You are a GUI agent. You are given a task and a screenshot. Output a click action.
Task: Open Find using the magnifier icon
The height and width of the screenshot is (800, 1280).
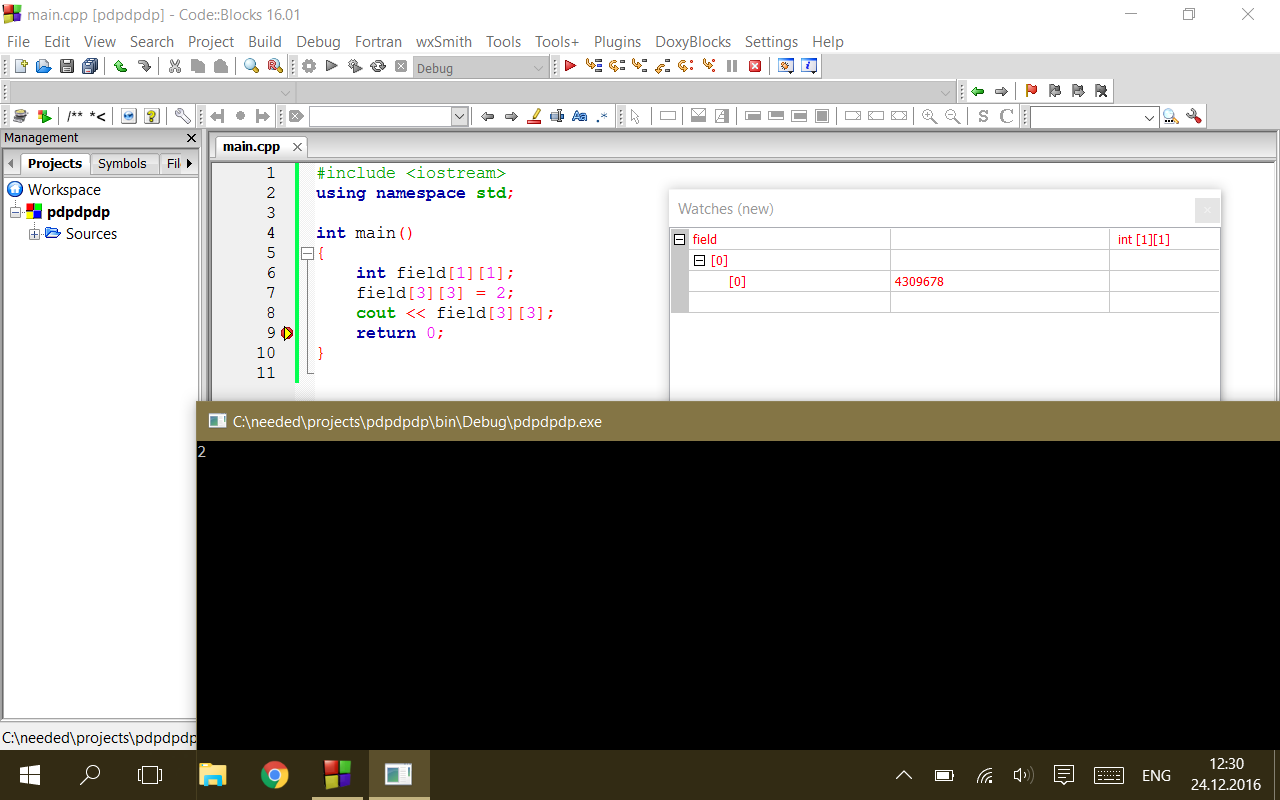(x=251, y=67)
